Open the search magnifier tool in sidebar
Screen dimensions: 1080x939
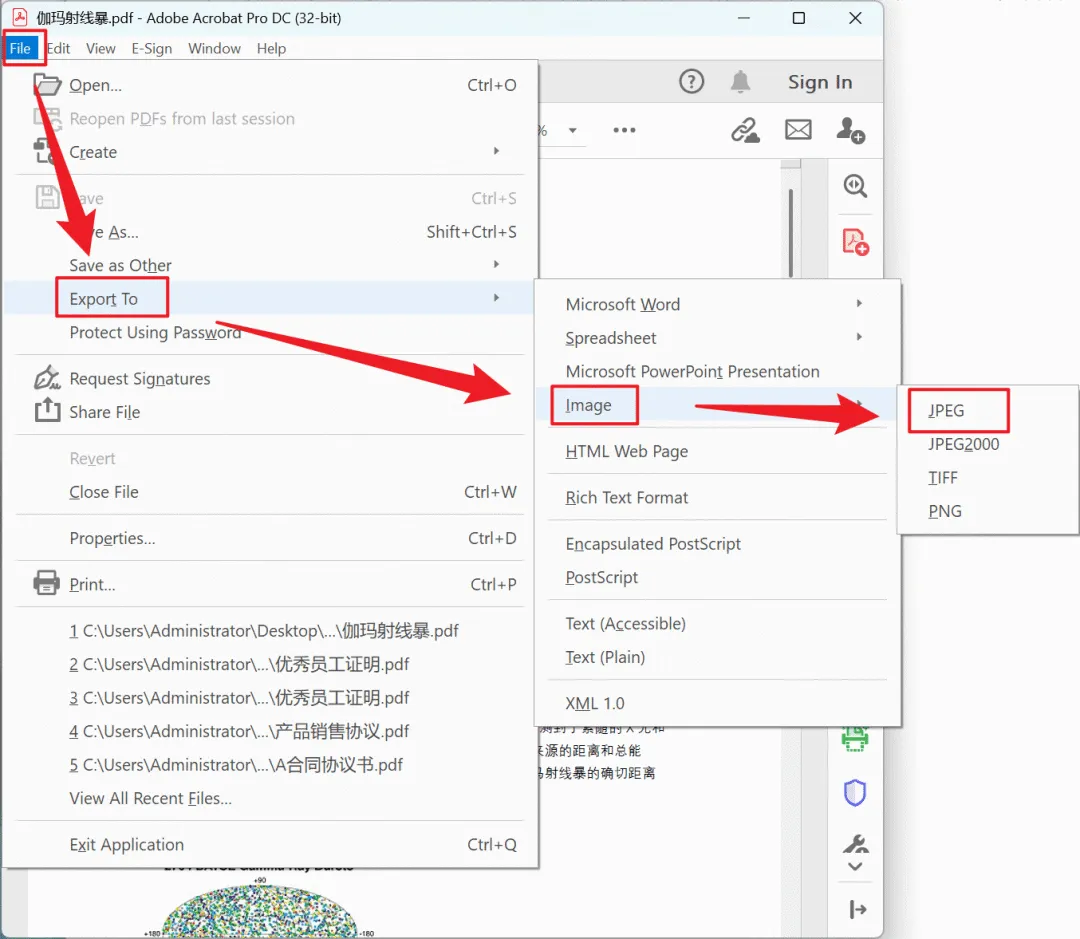[855, 185]
